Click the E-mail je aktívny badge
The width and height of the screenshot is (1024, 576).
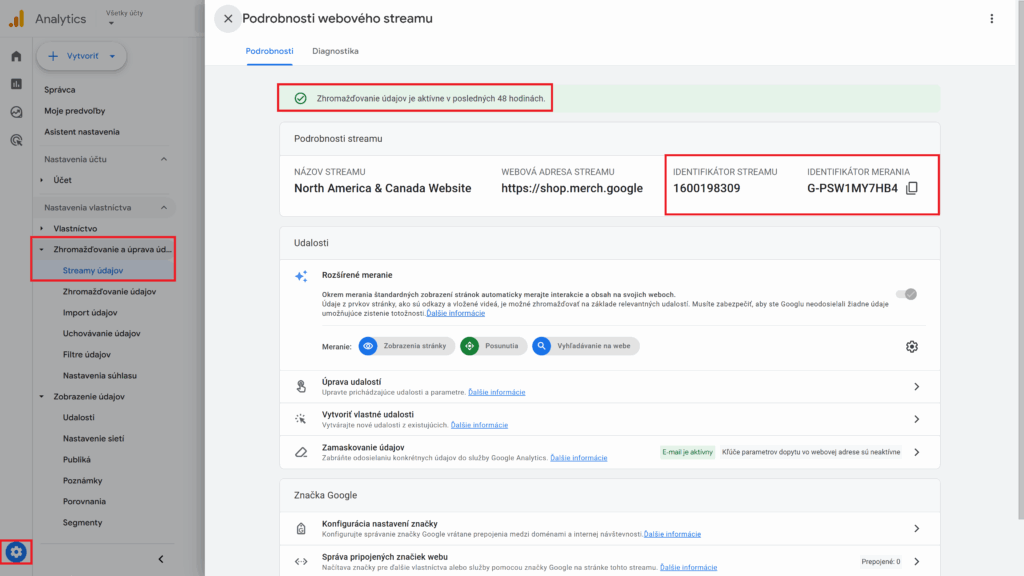687,452
